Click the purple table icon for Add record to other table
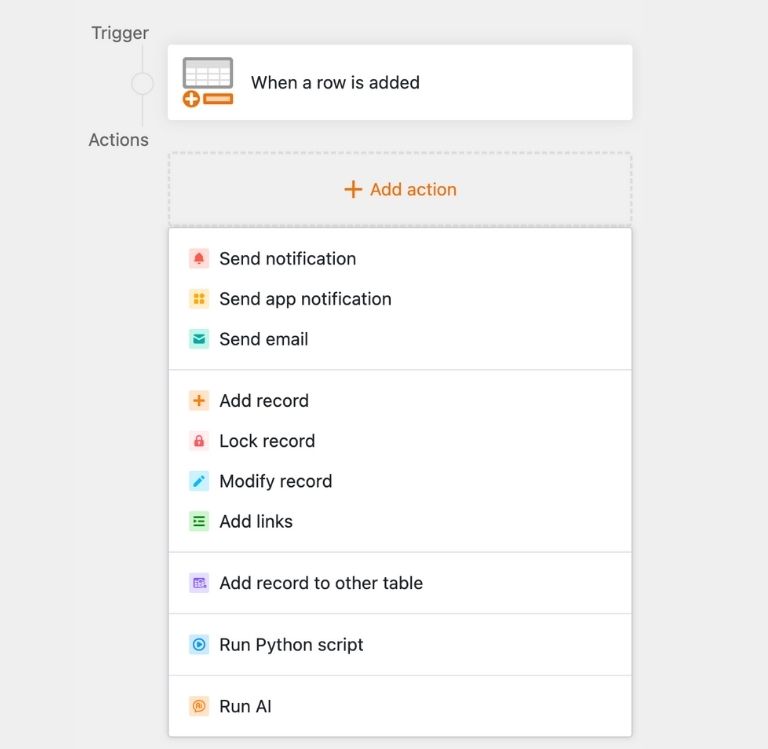Image resolution: width=768 pixels, height=749 pixels. coord(199,583)
